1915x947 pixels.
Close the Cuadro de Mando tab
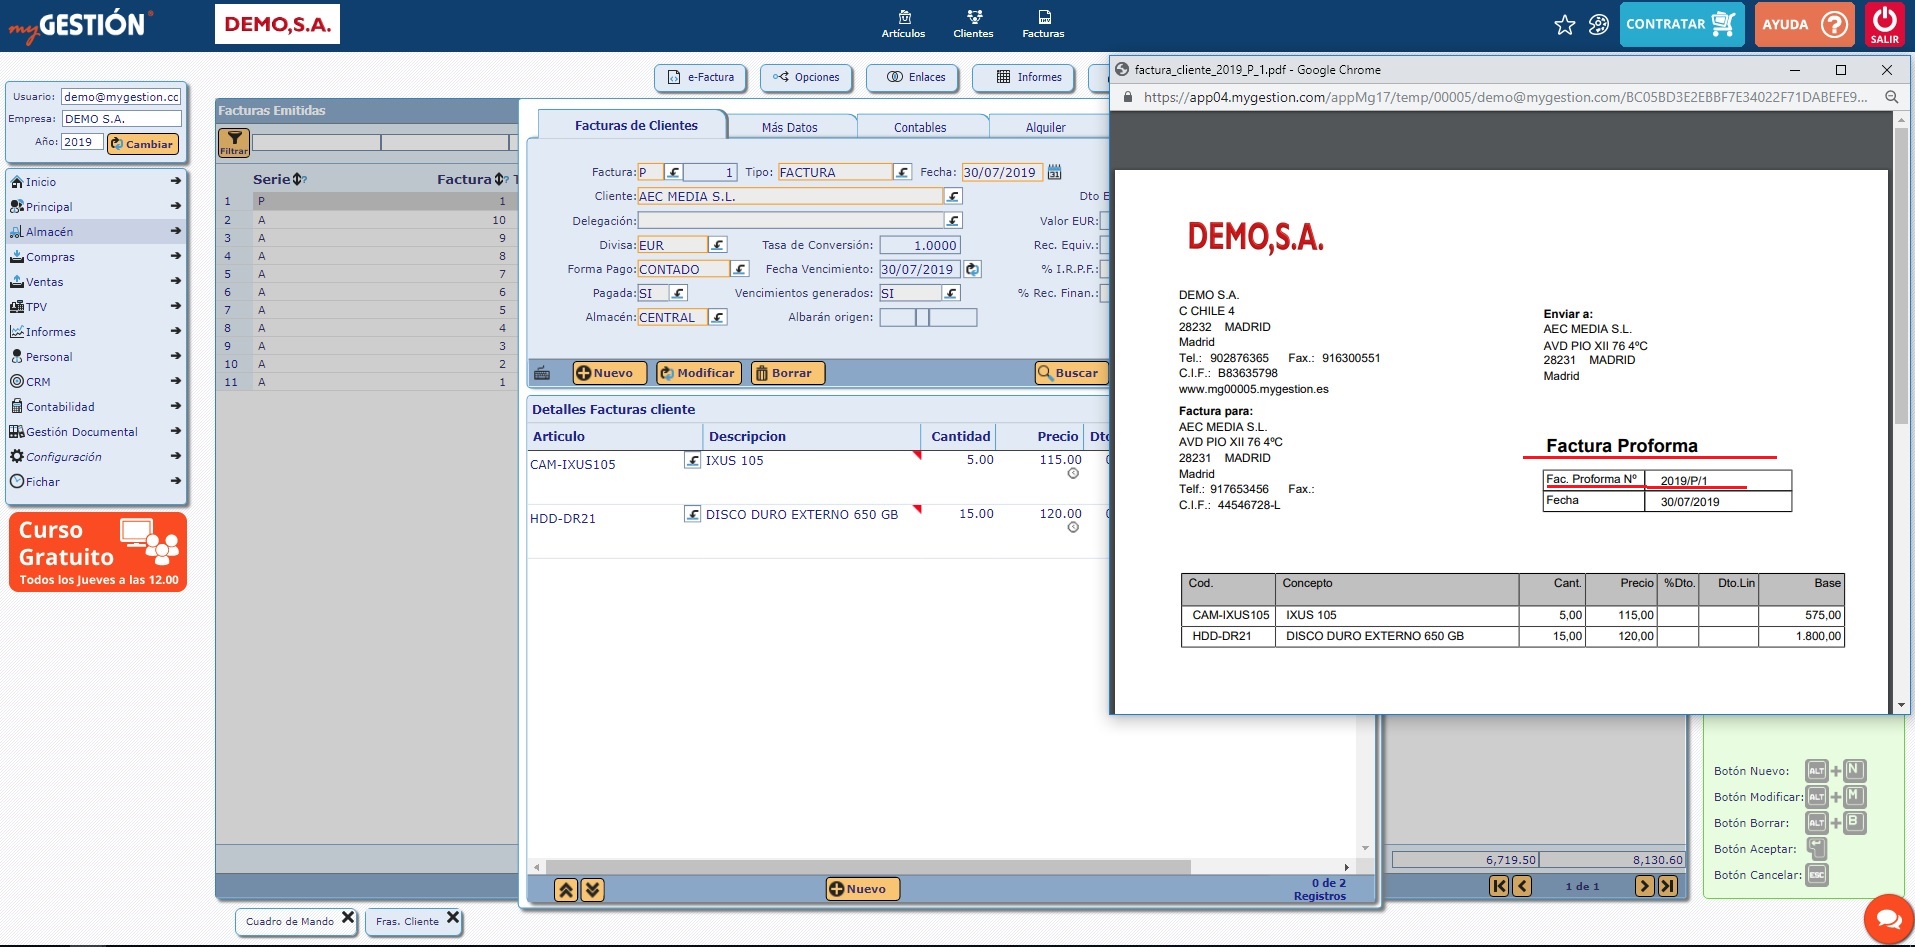(348, 918)
